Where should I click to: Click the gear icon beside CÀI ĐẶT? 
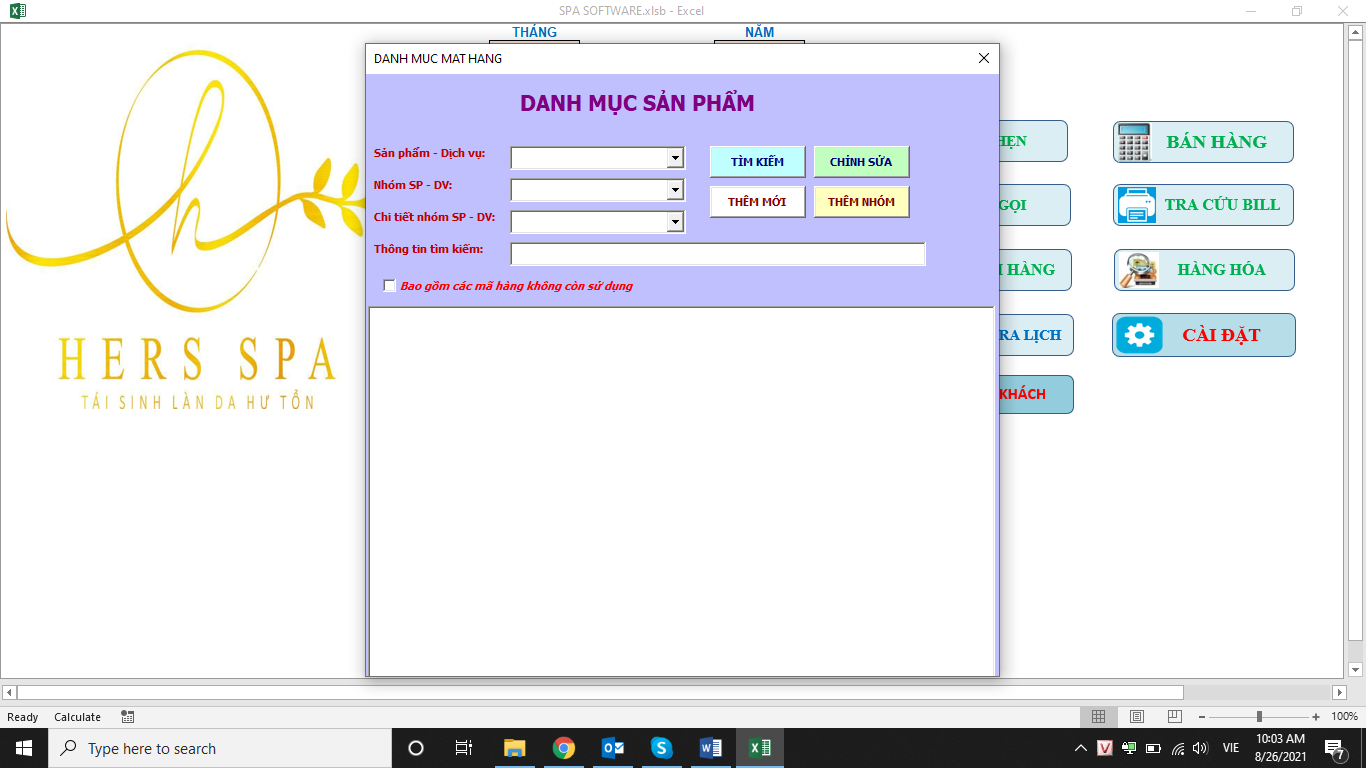pos(1139,335)
